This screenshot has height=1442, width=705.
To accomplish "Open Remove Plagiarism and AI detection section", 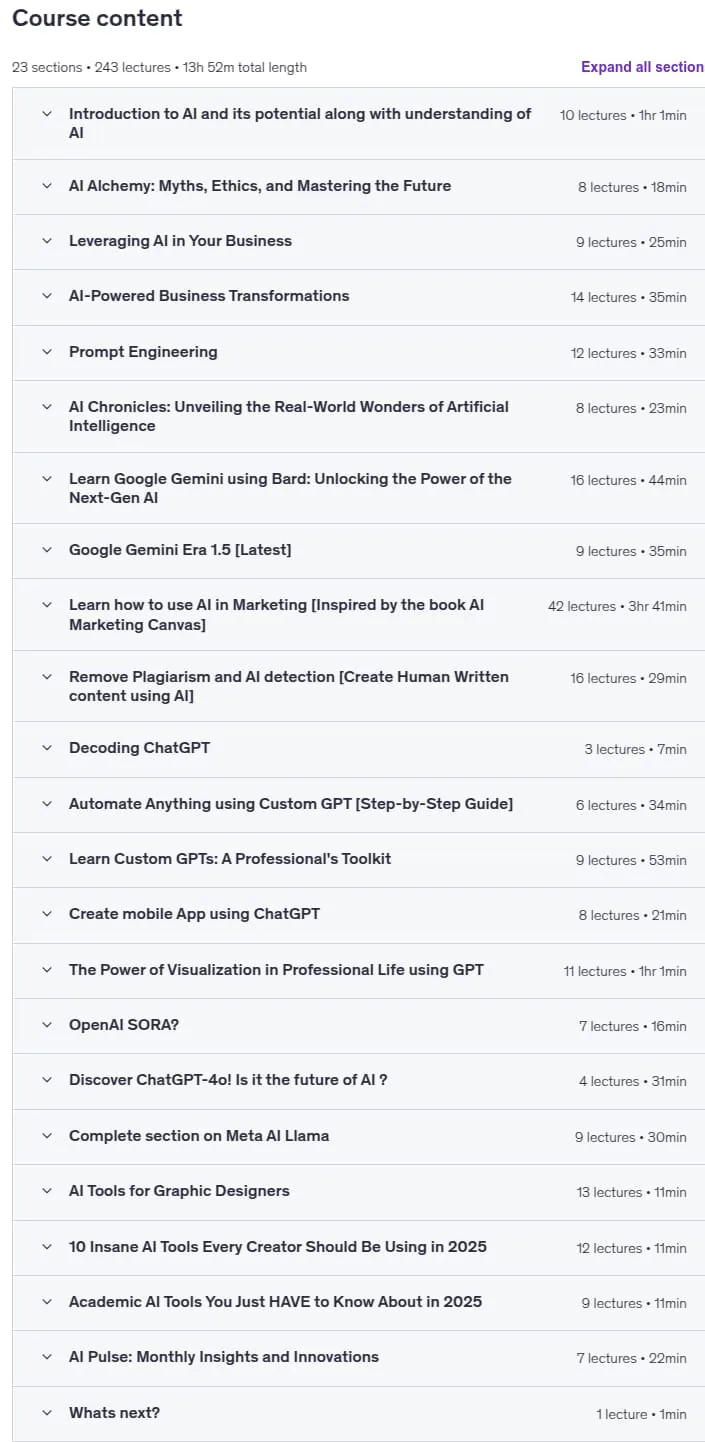I will click(289, 686).
